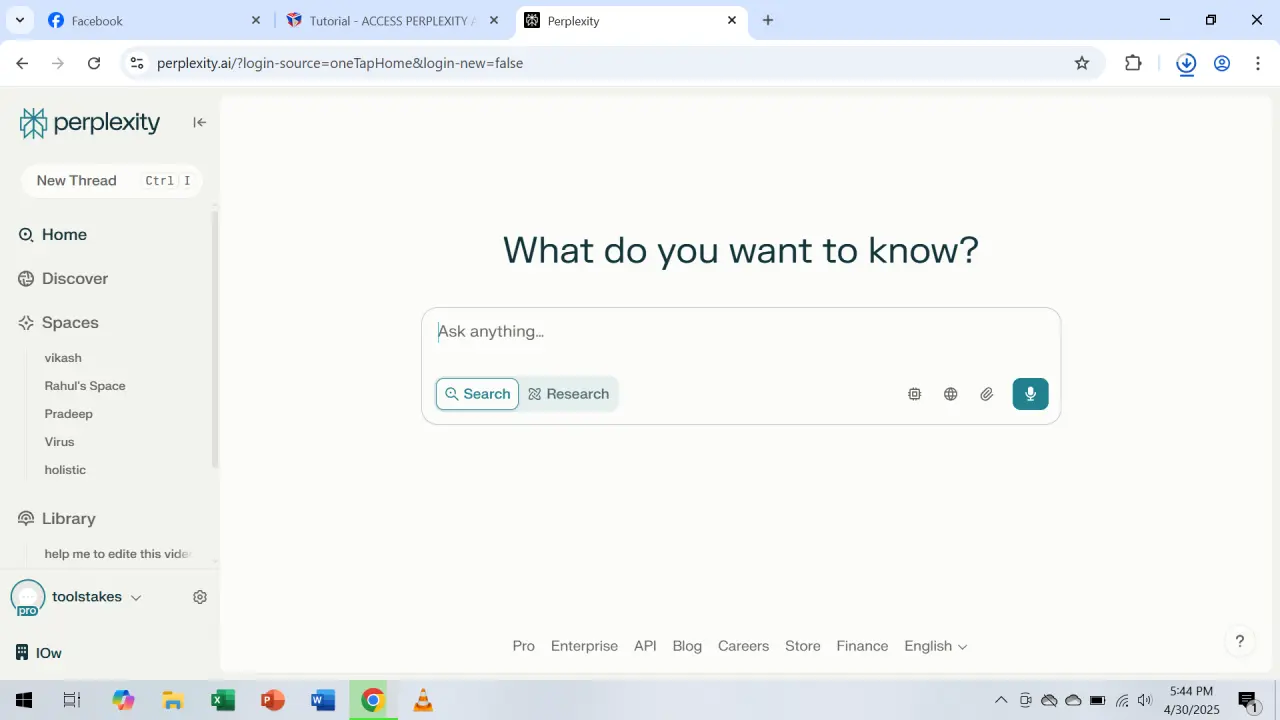The height and width of the screenshot is (720, 1280).
Task: Open Copilot from the taskbar
Action: 123,700
